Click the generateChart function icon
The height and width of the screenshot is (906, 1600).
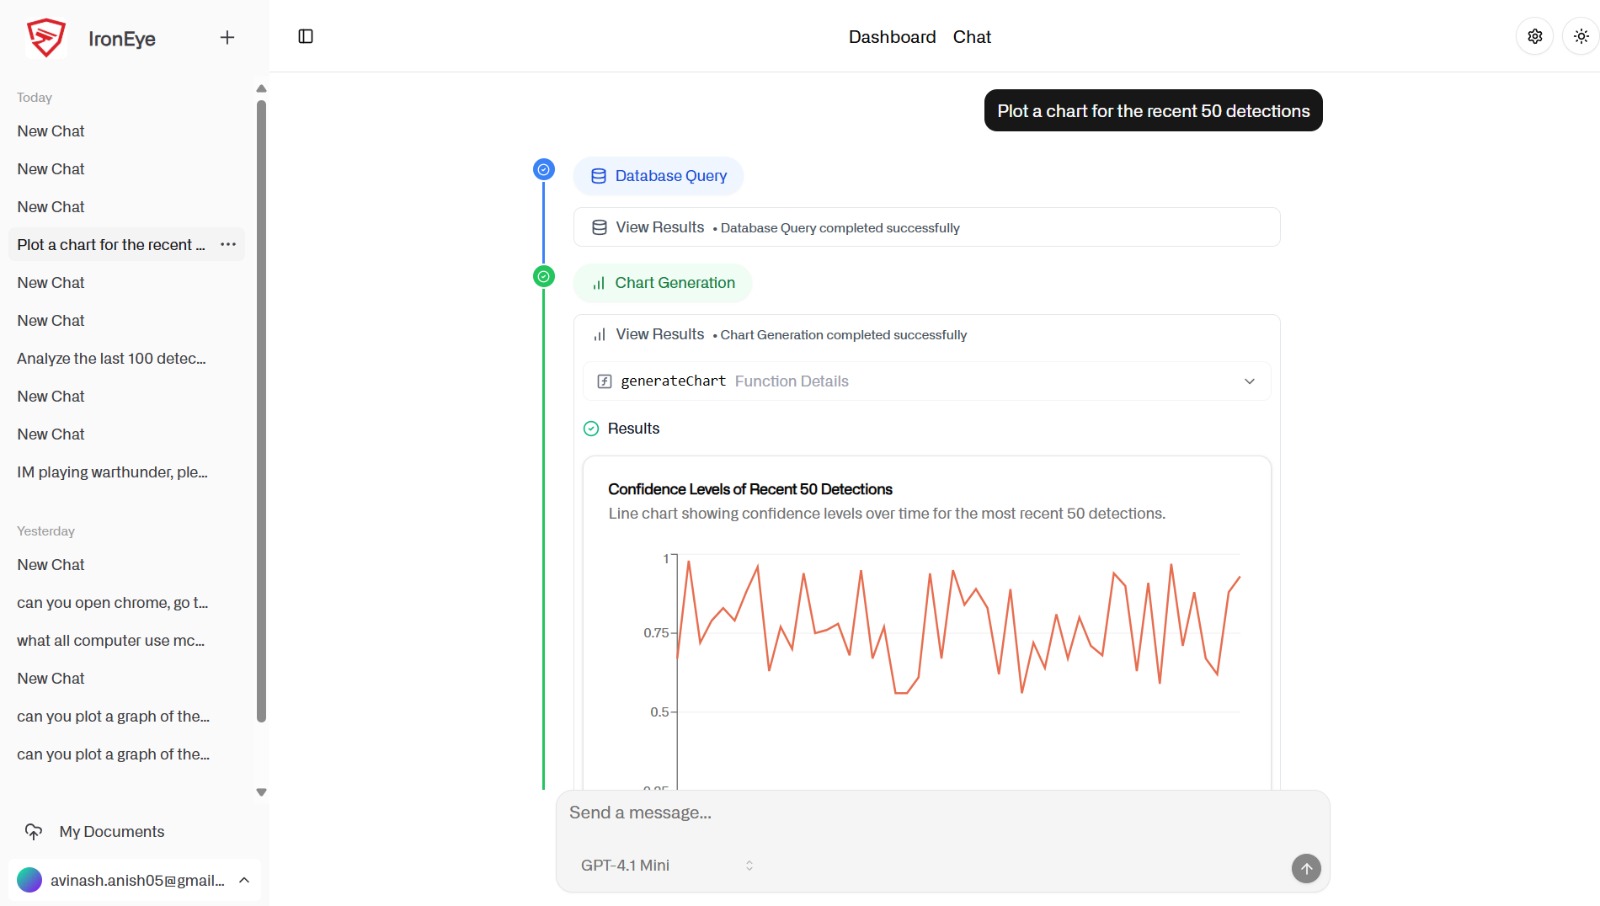(604, 381)
